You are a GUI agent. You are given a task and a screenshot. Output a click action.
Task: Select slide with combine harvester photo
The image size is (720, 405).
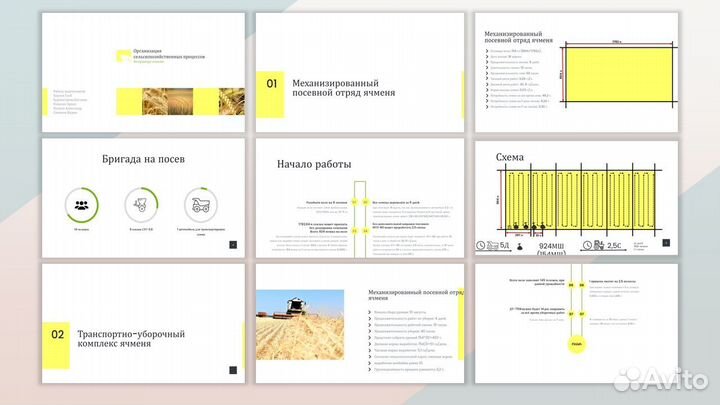coord(360,323)
